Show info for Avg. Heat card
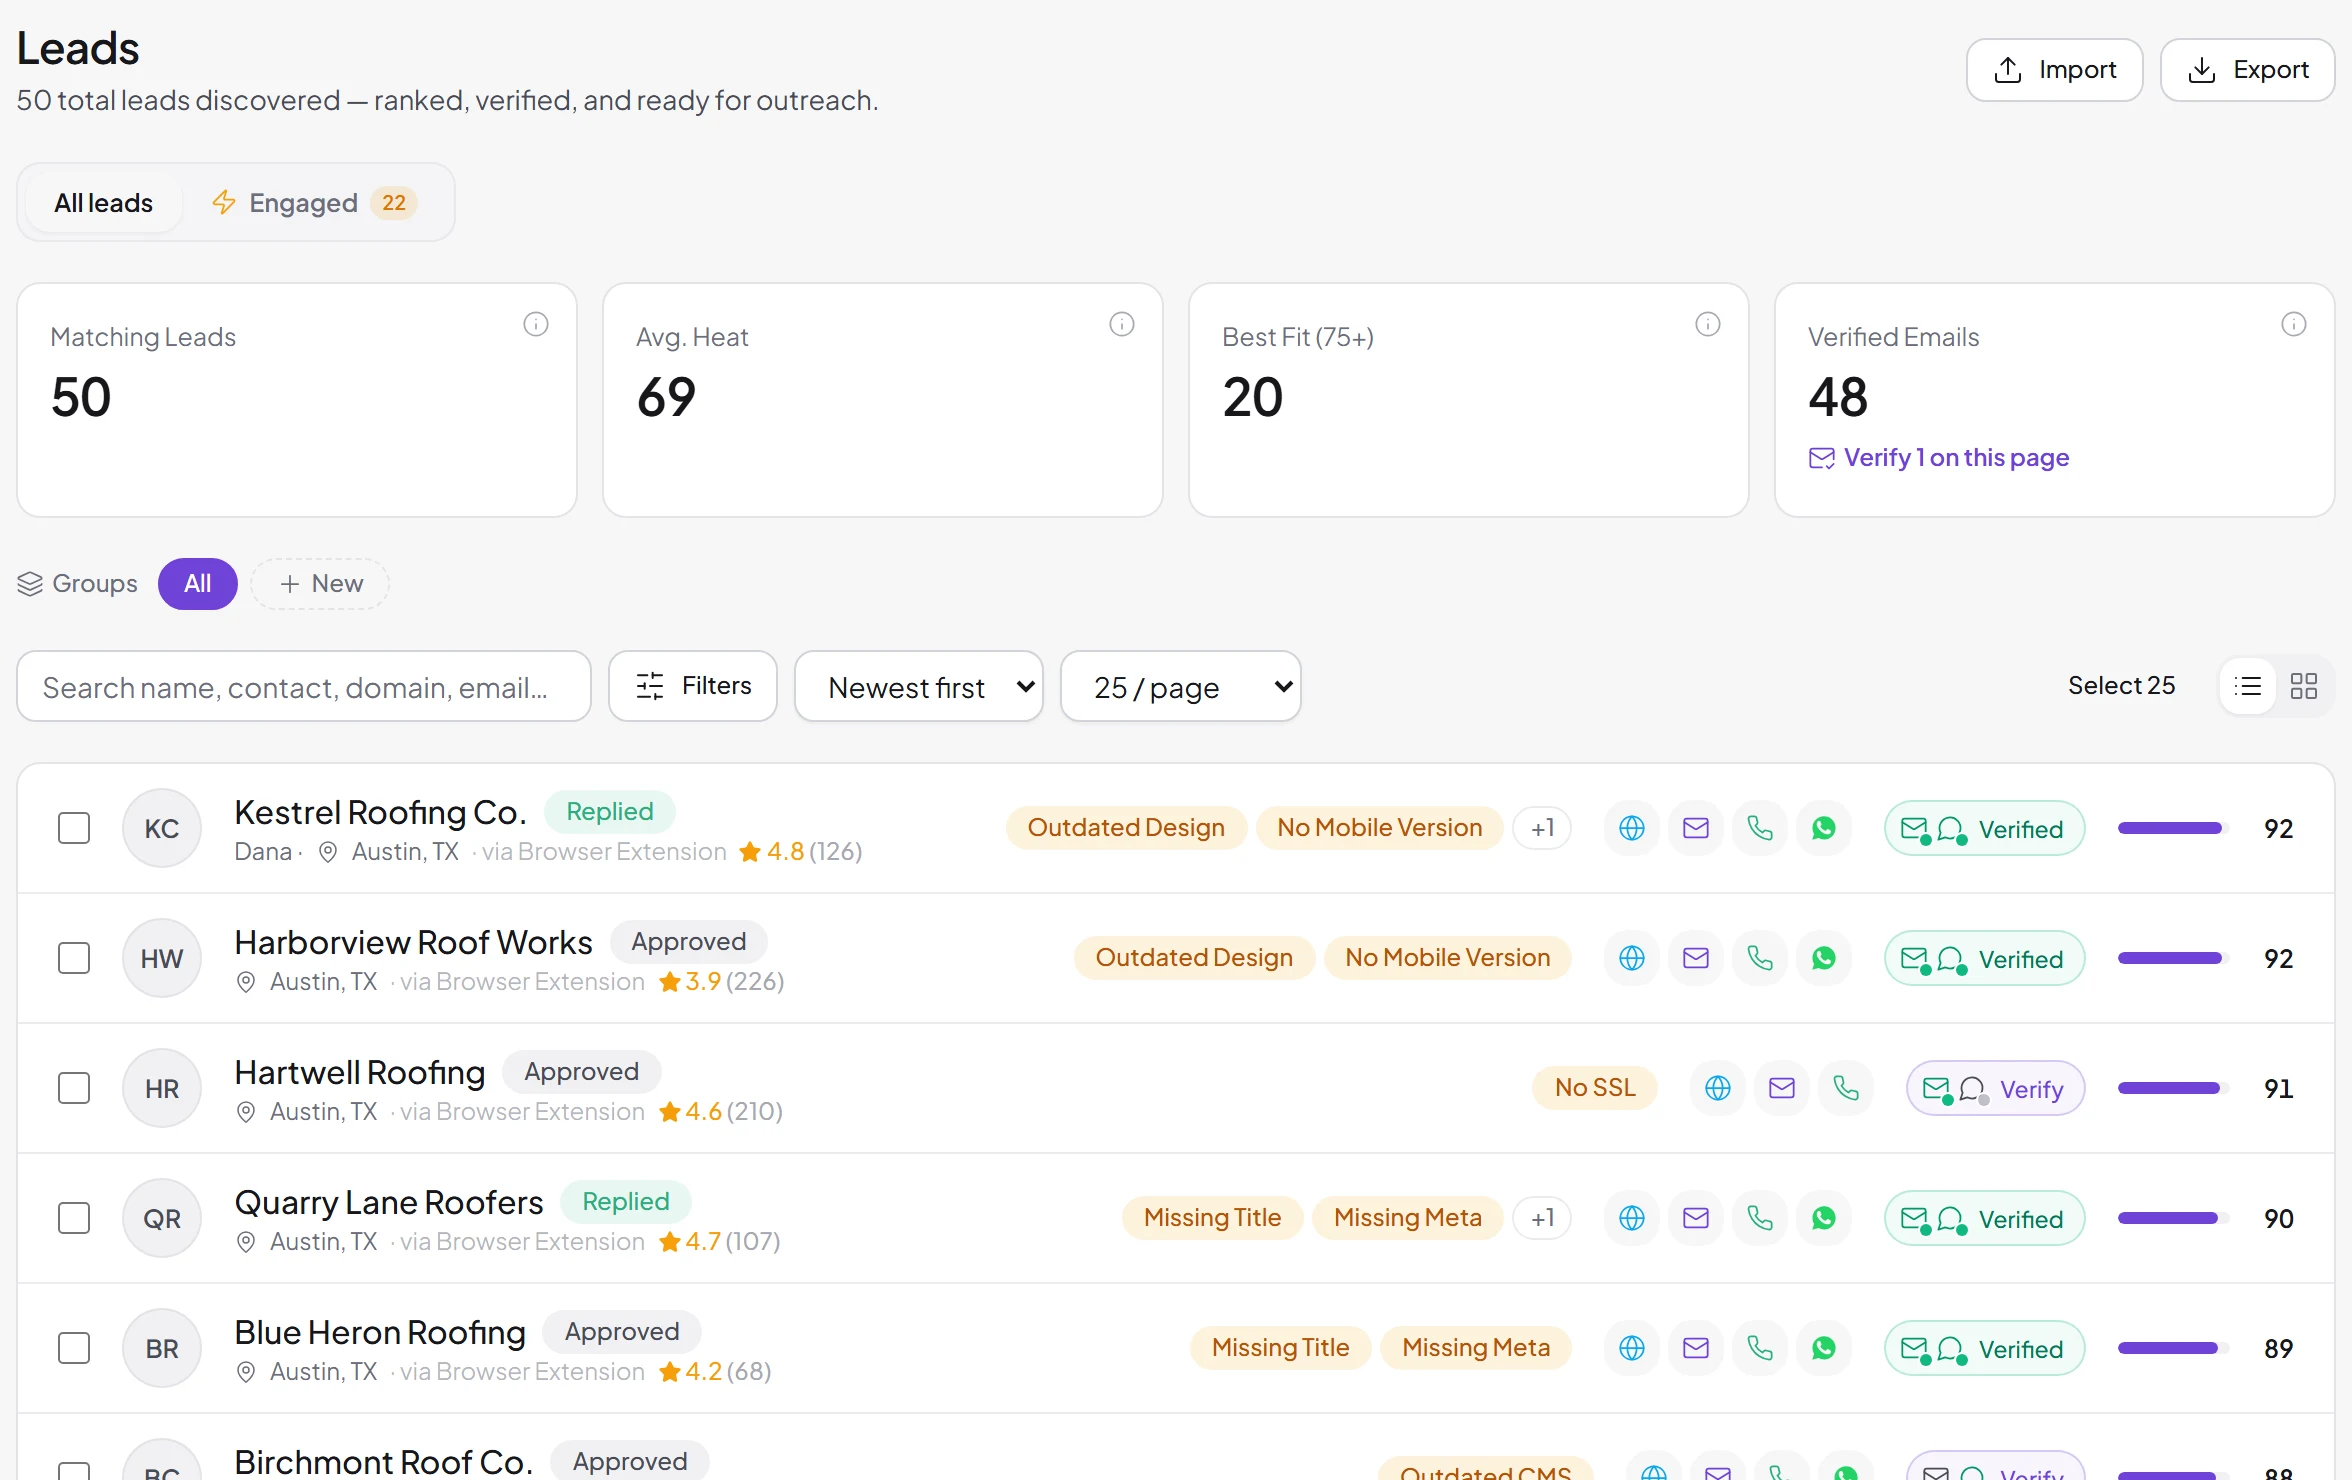2352x1480 pixels. [1122, 324]
